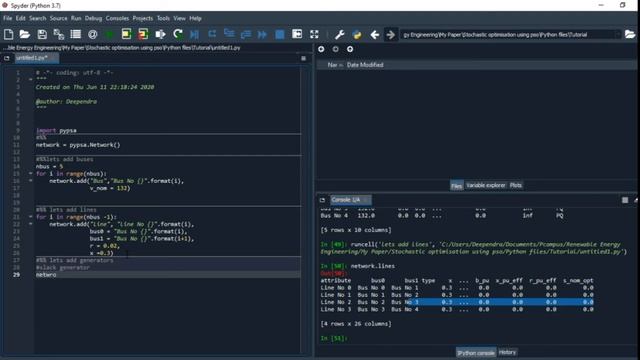Switch to the IPython console tab
Screen dimensions: 640x360
coord(476,353)
